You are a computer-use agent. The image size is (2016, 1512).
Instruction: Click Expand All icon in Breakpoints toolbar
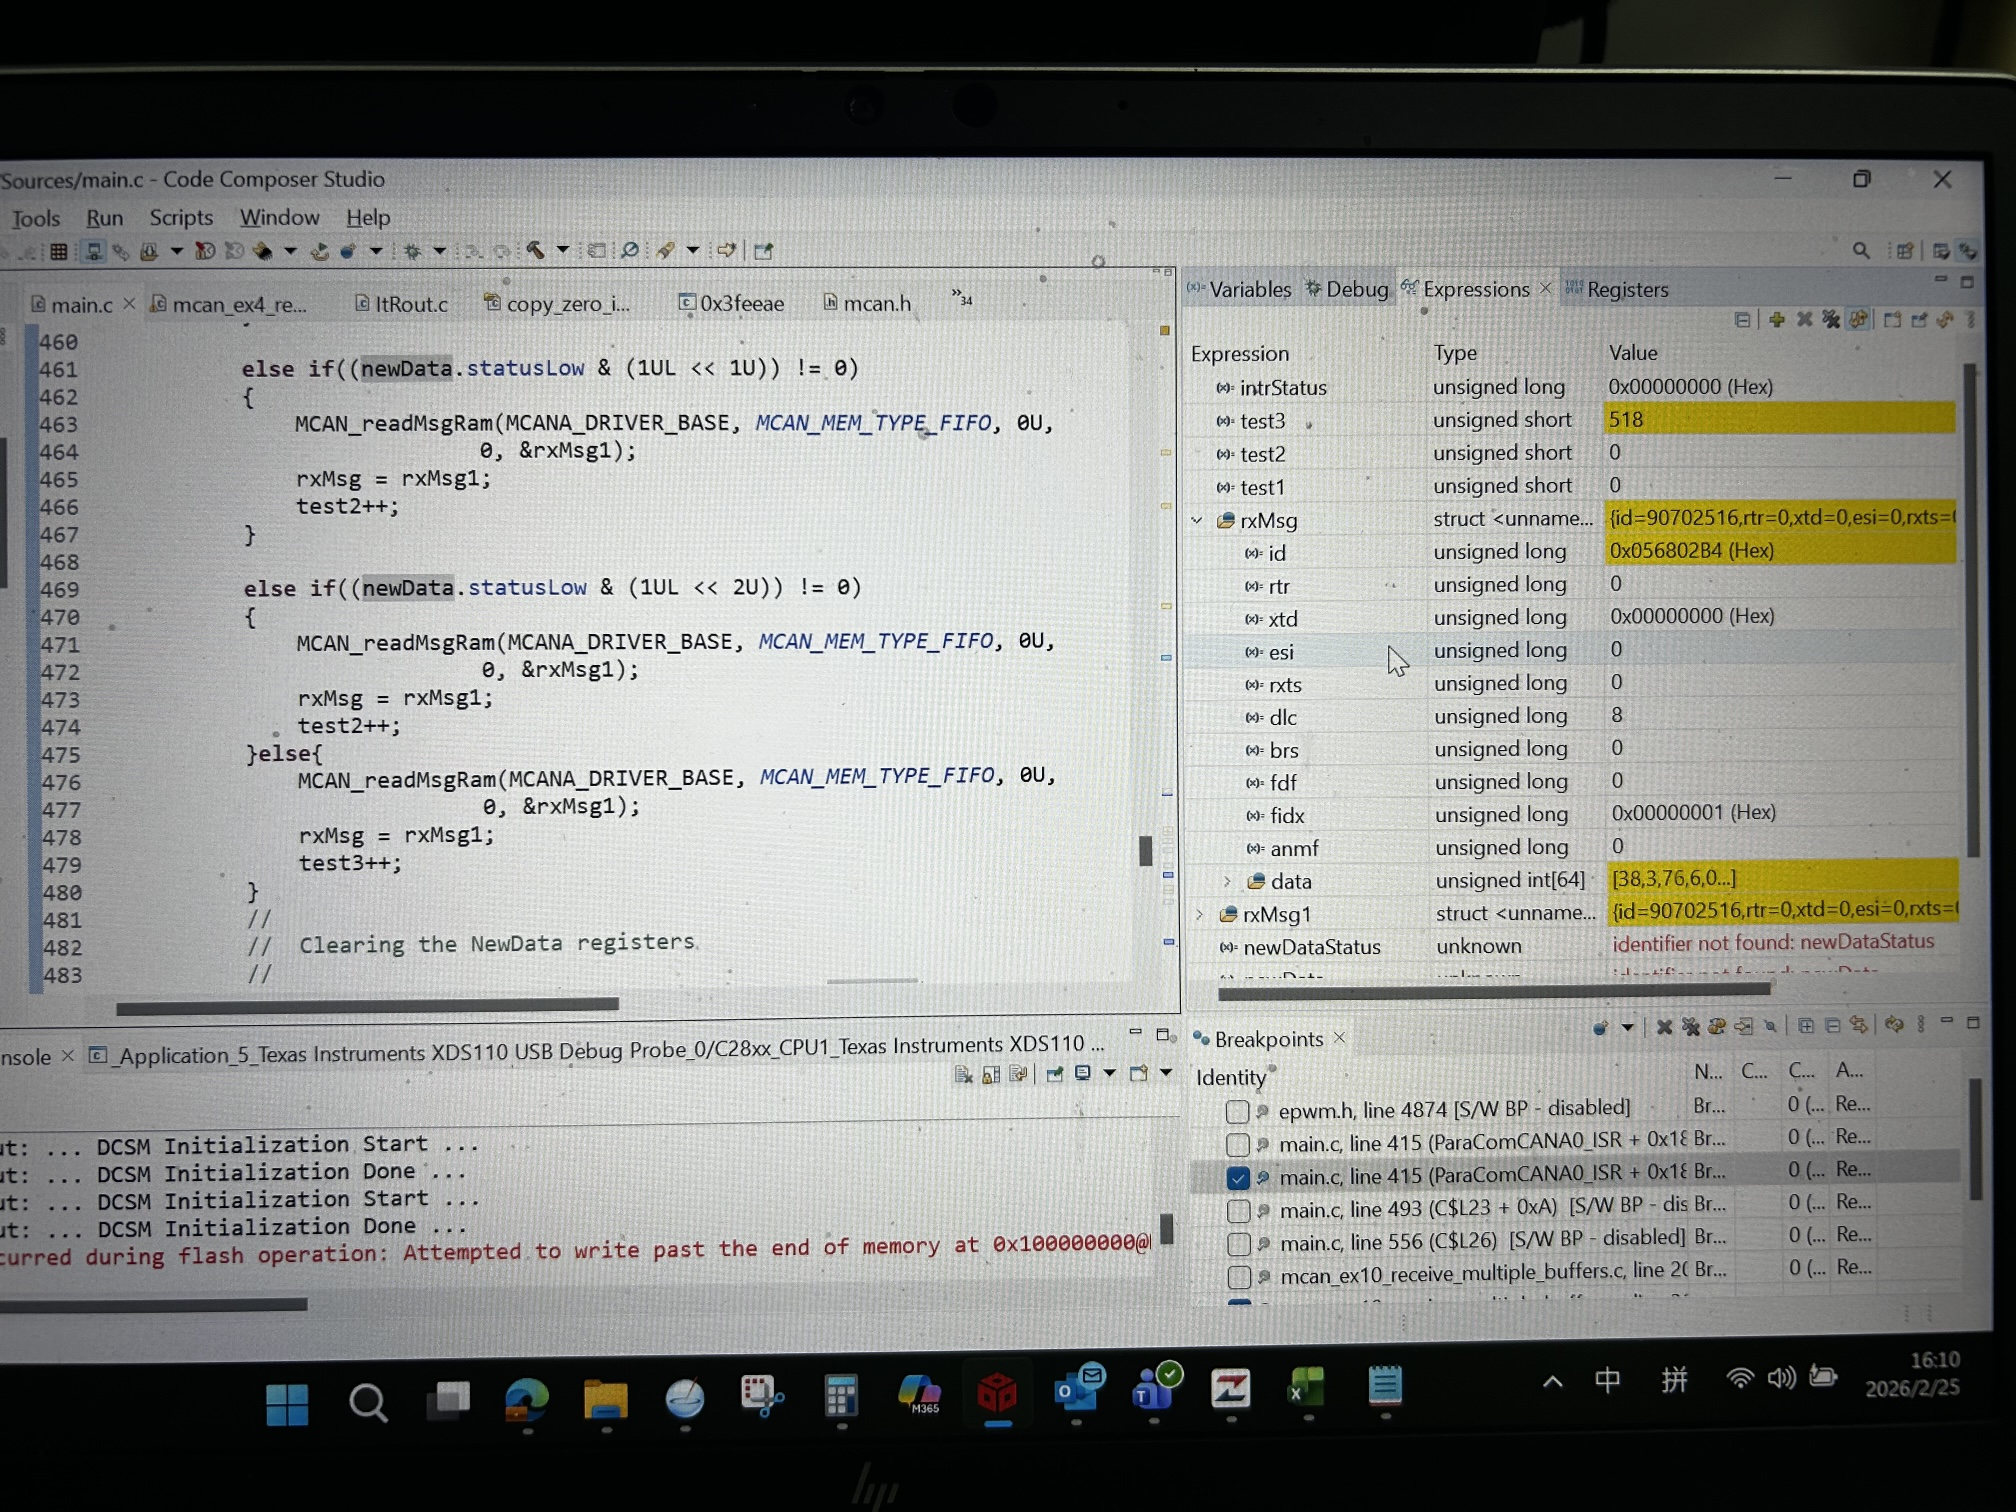pyautogui.click(x=1806, y=1025)
